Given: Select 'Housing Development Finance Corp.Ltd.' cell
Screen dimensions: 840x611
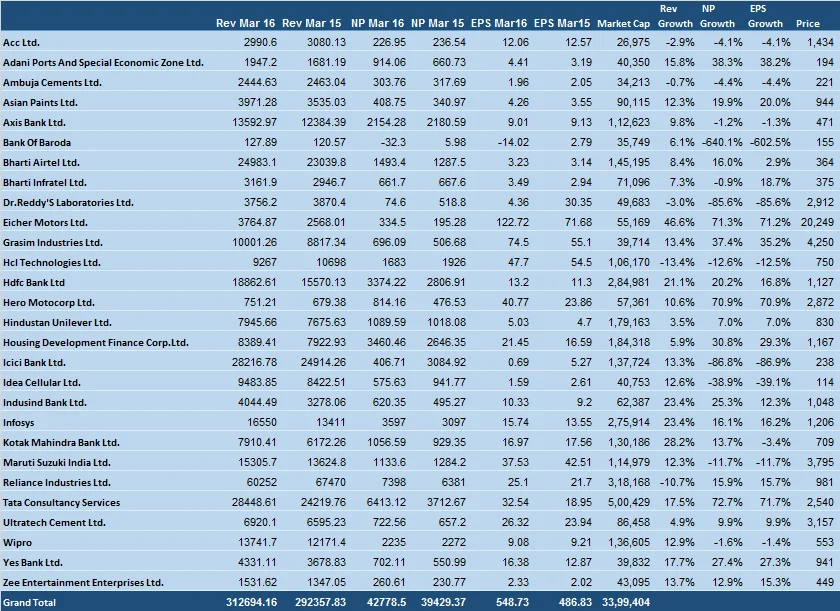Looking at the screenshot, I should pyautogui.click(x=96, y=343).
